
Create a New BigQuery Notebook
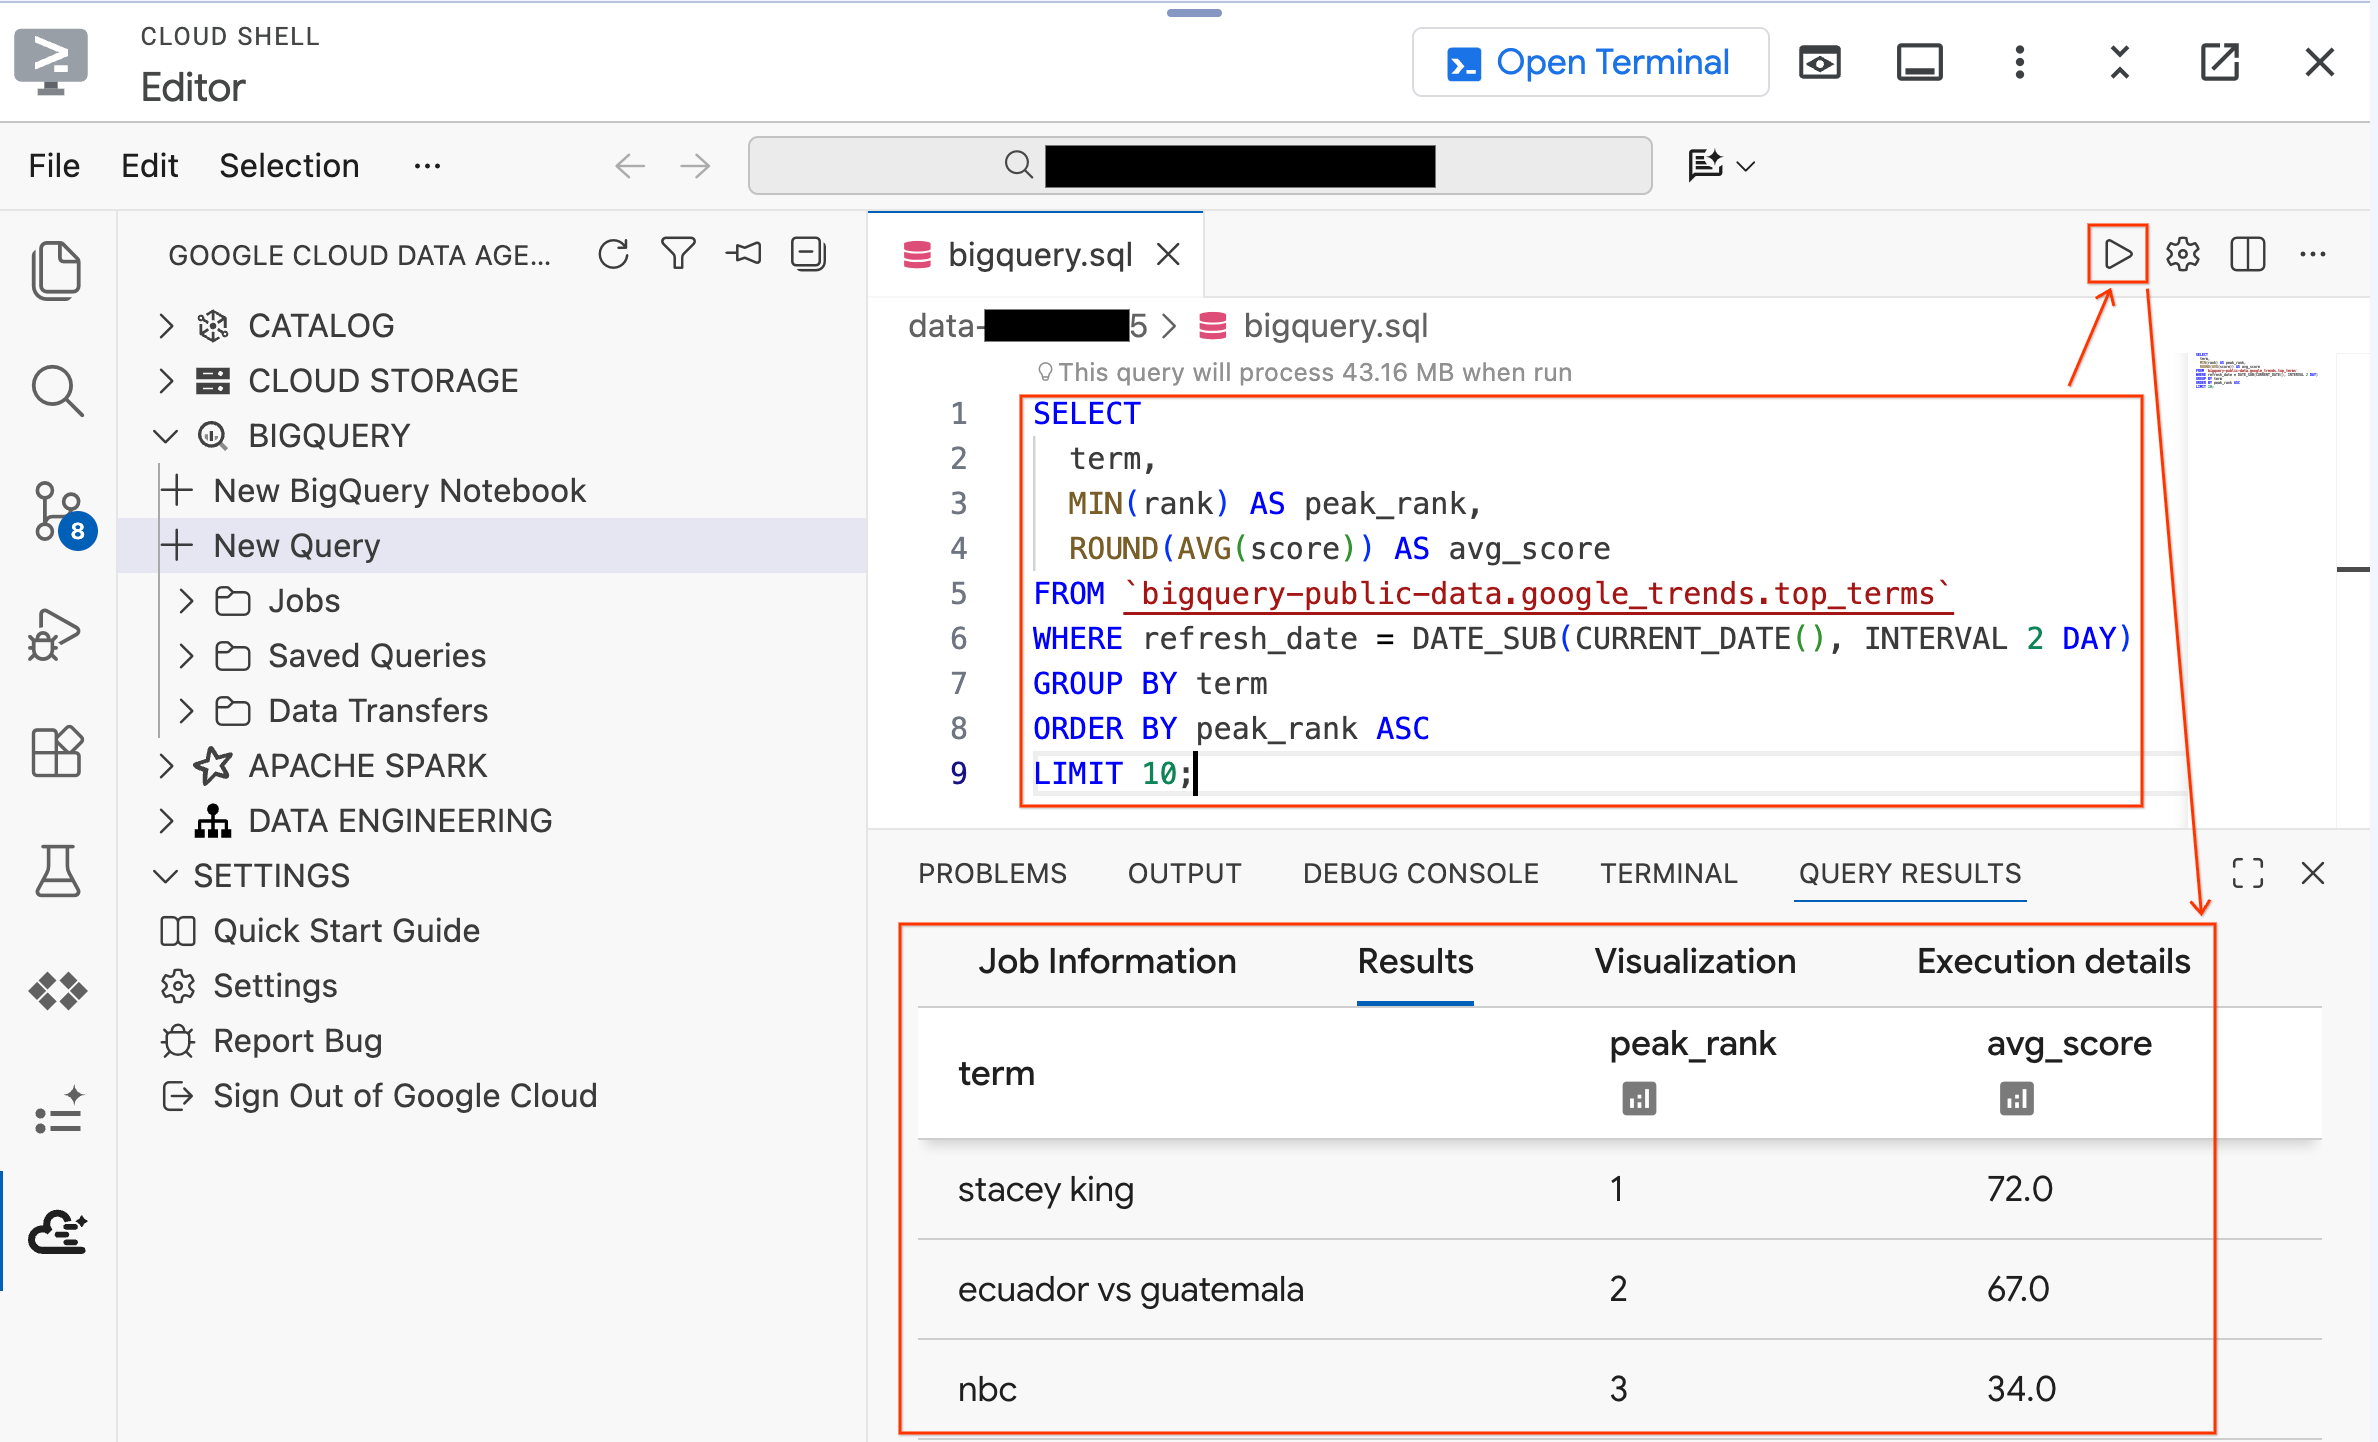[399, 491]
